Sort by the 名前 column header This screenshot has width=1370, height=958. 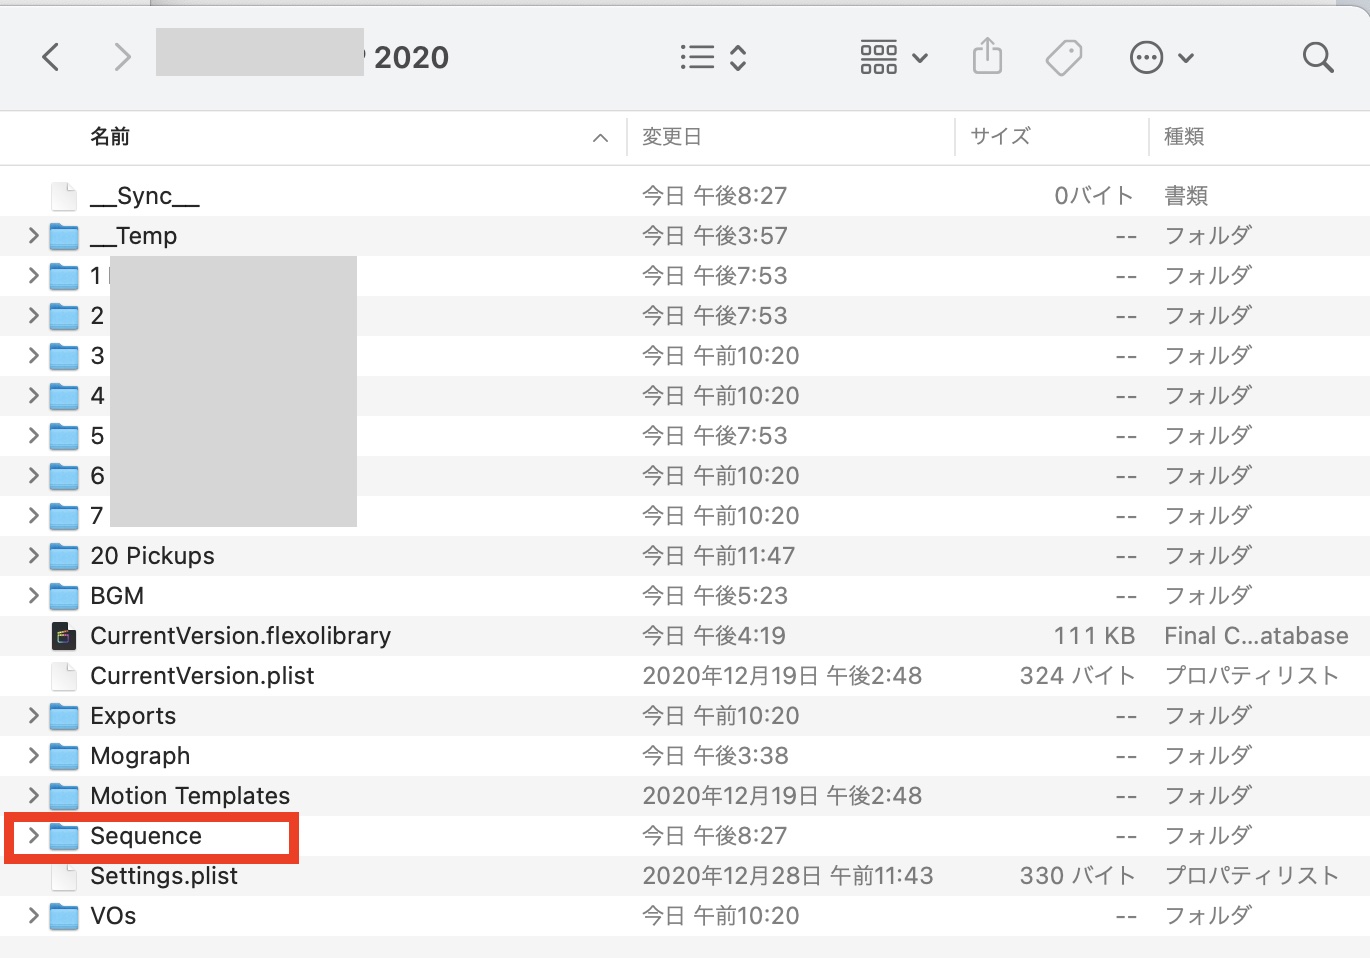pos(110,137)
